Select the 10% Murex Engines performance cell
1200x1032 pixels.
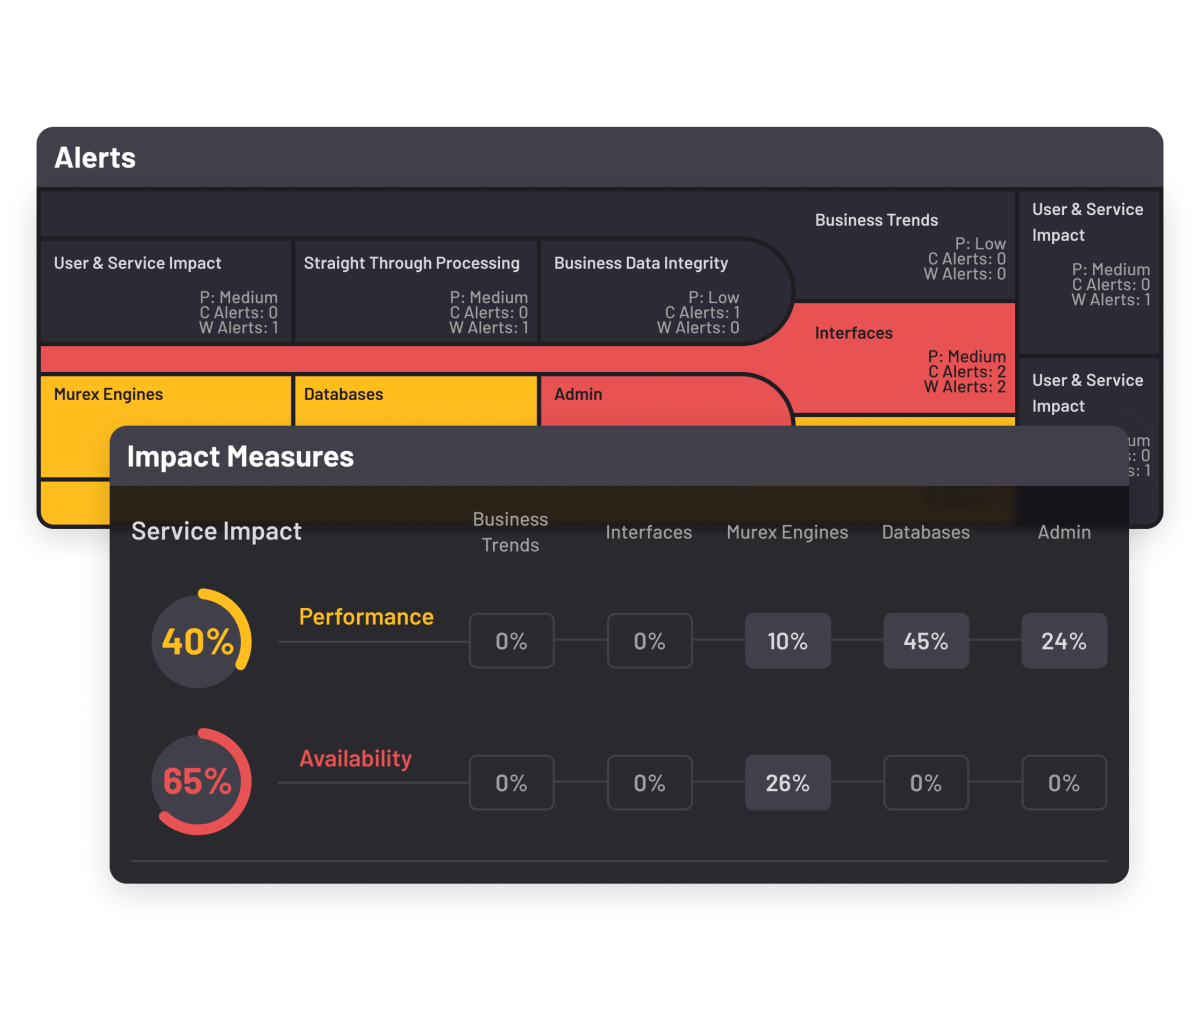pyautogui.click(x=787, y=640)
